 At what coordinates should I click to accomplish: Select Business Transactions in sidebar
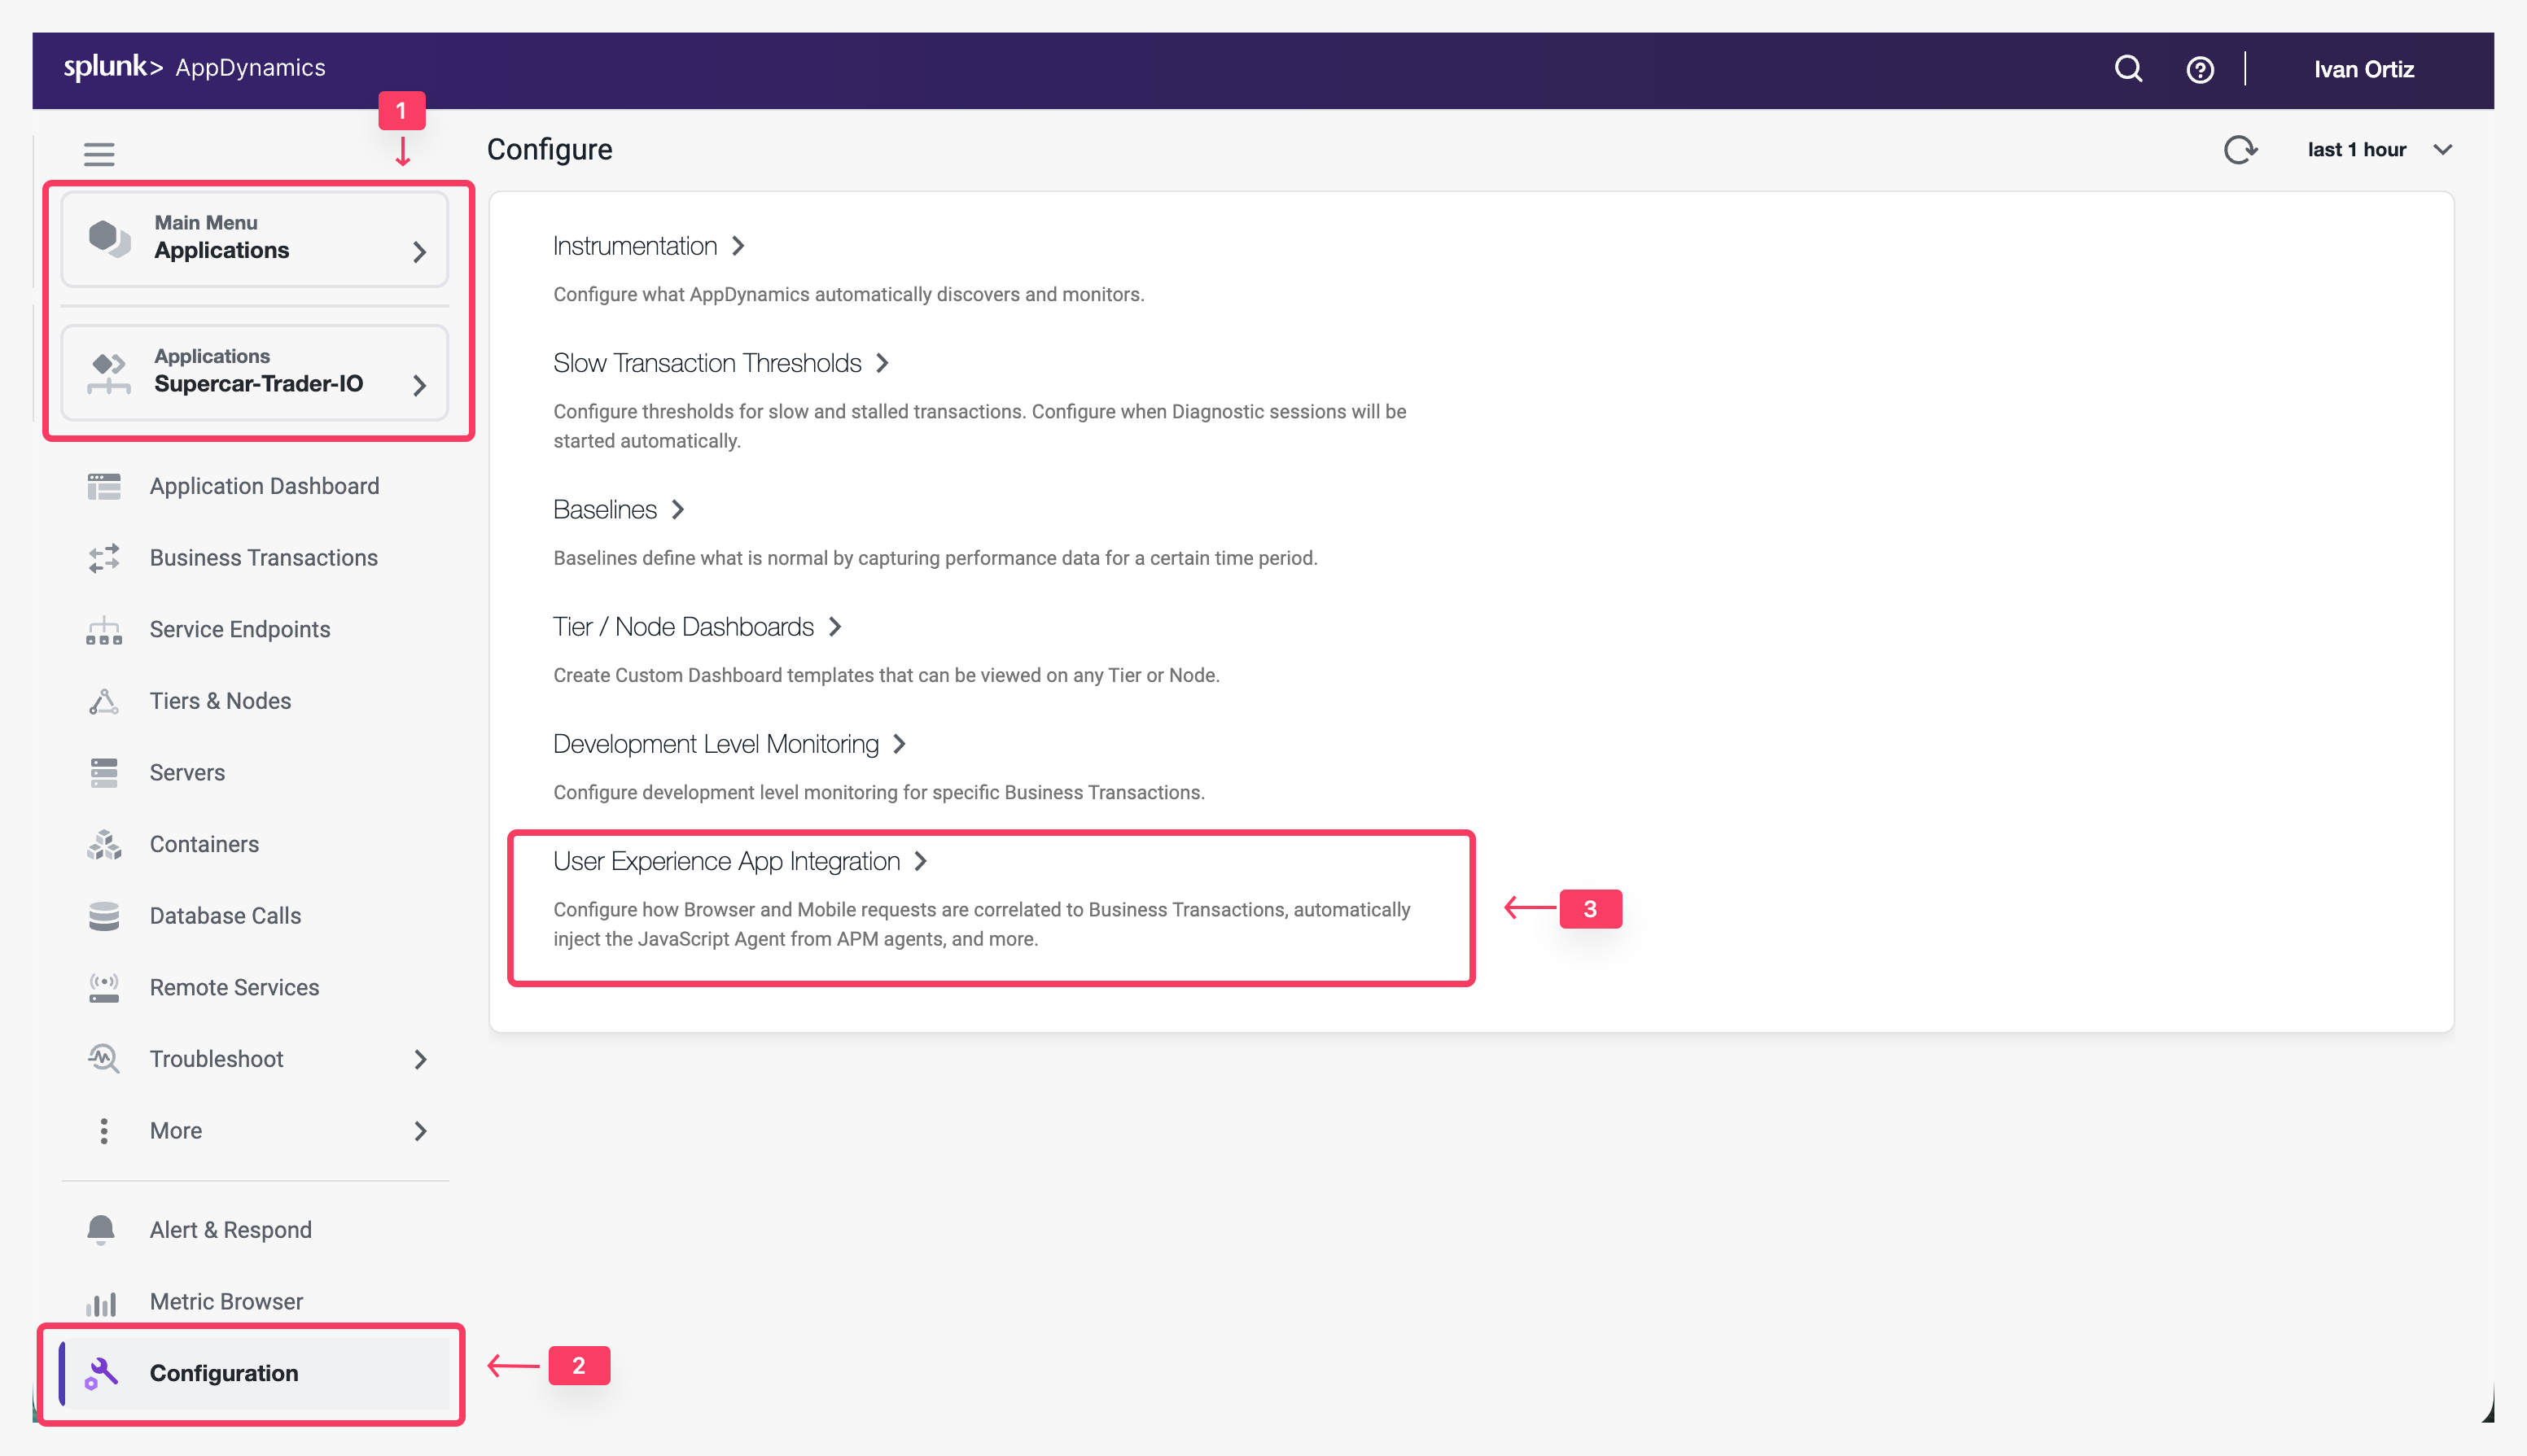pyautogui.click(x=263, y=557)
